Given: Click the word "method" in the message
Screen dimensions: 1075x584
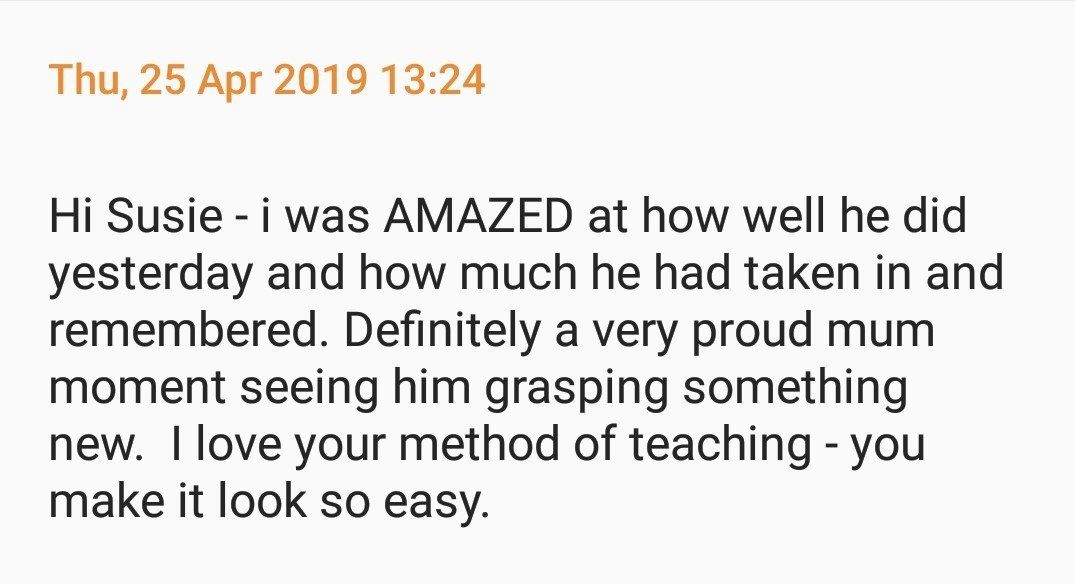Looking at the screenshot, I should click(x=479, y=444).
